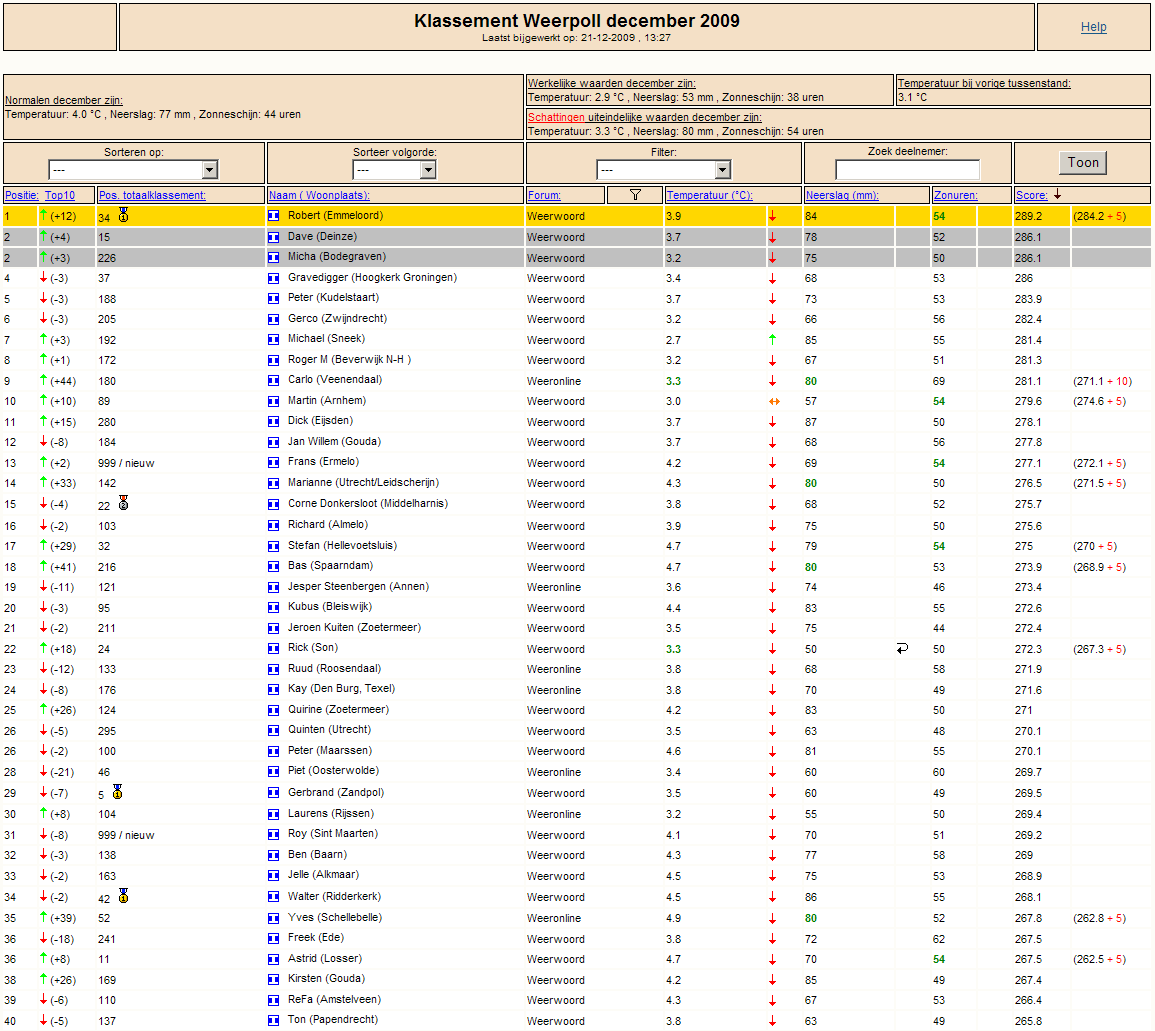The width and height of the screenshot is (1155, 1031).
Task: Open the 'Sorteren op' dropdown
Action: point(133,170)
